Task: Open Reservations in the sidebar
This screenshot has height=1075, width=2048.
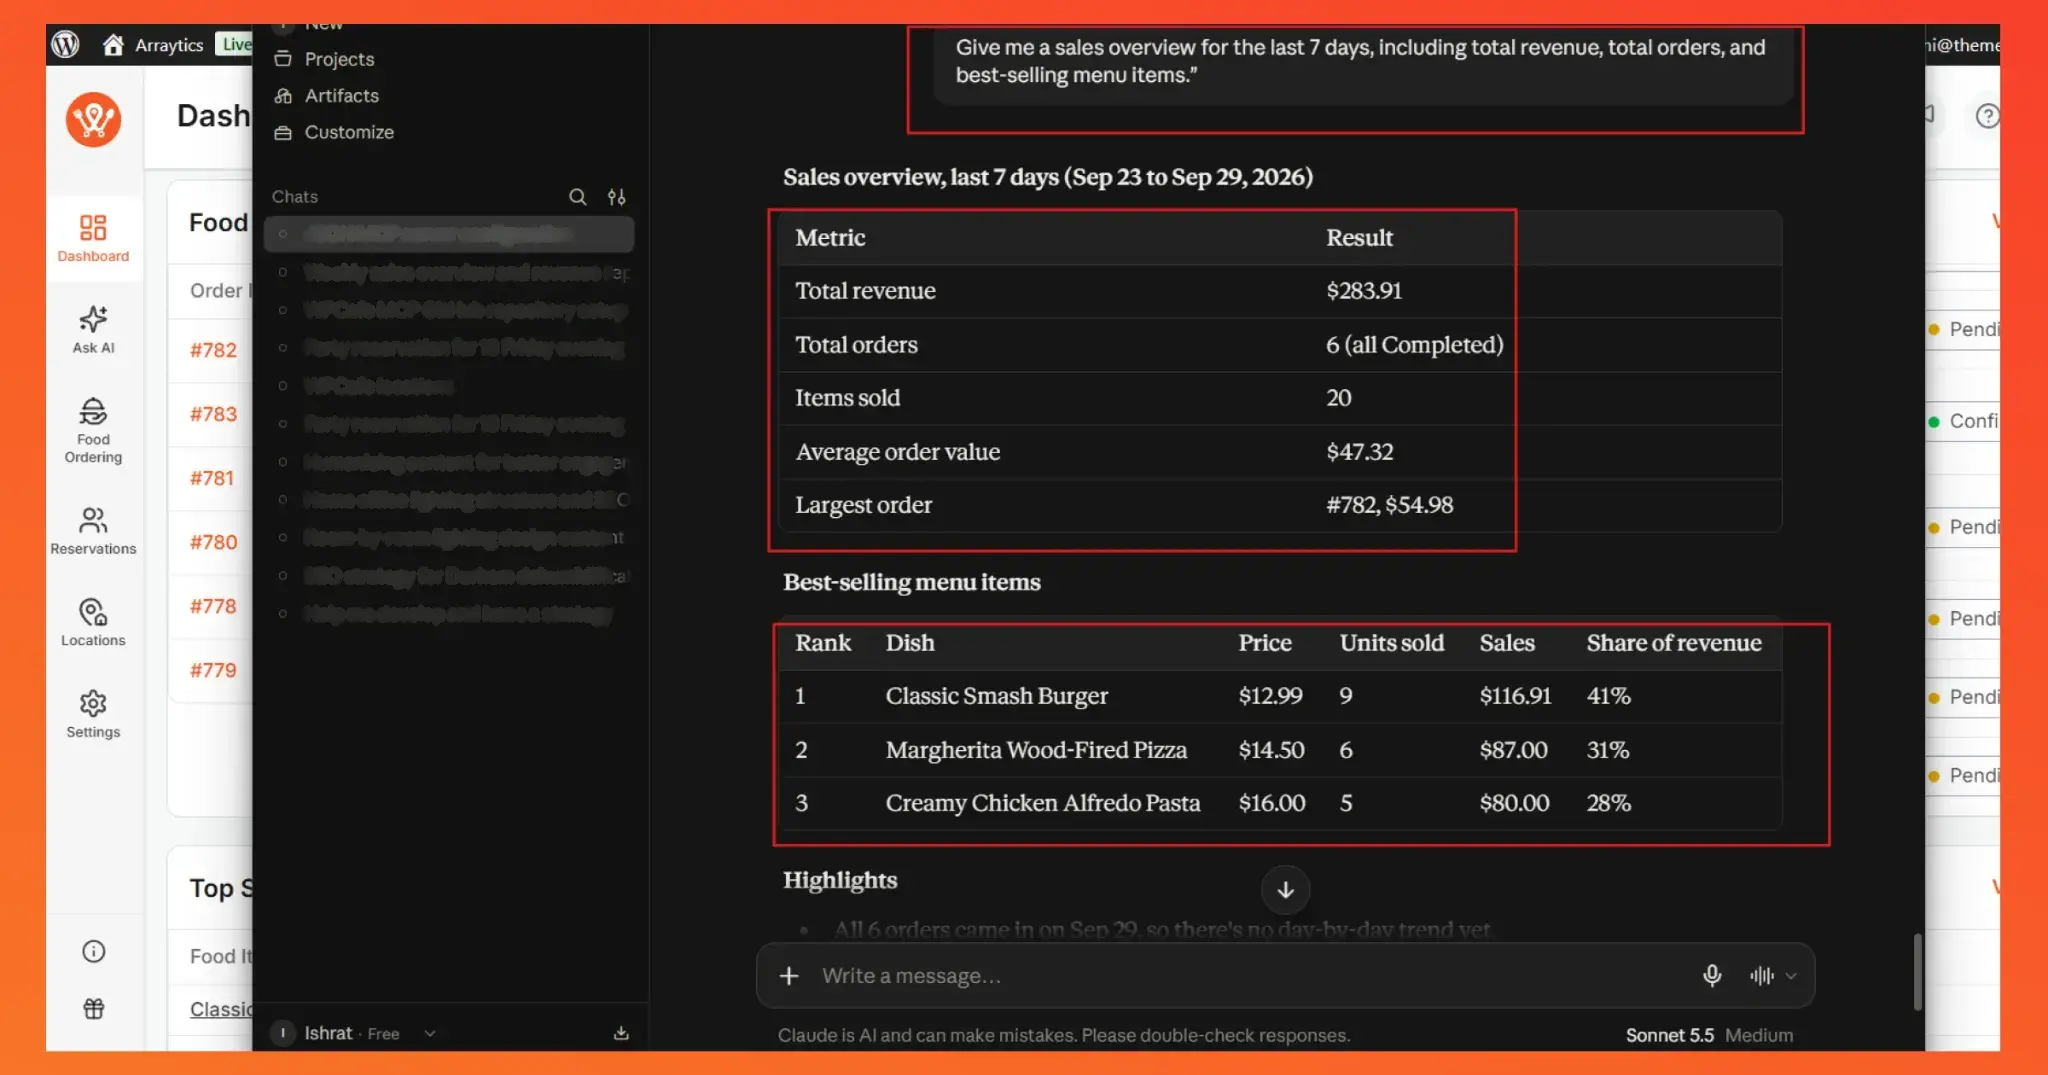Action: point(93,531)
